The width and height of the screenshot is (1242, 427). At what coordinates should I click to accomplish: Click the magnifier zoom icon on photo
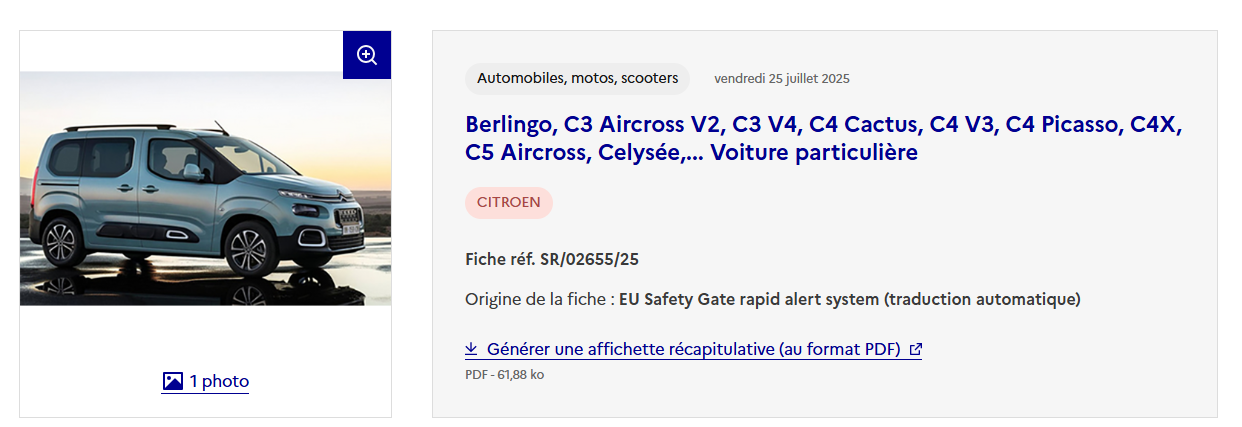(367, 55)
